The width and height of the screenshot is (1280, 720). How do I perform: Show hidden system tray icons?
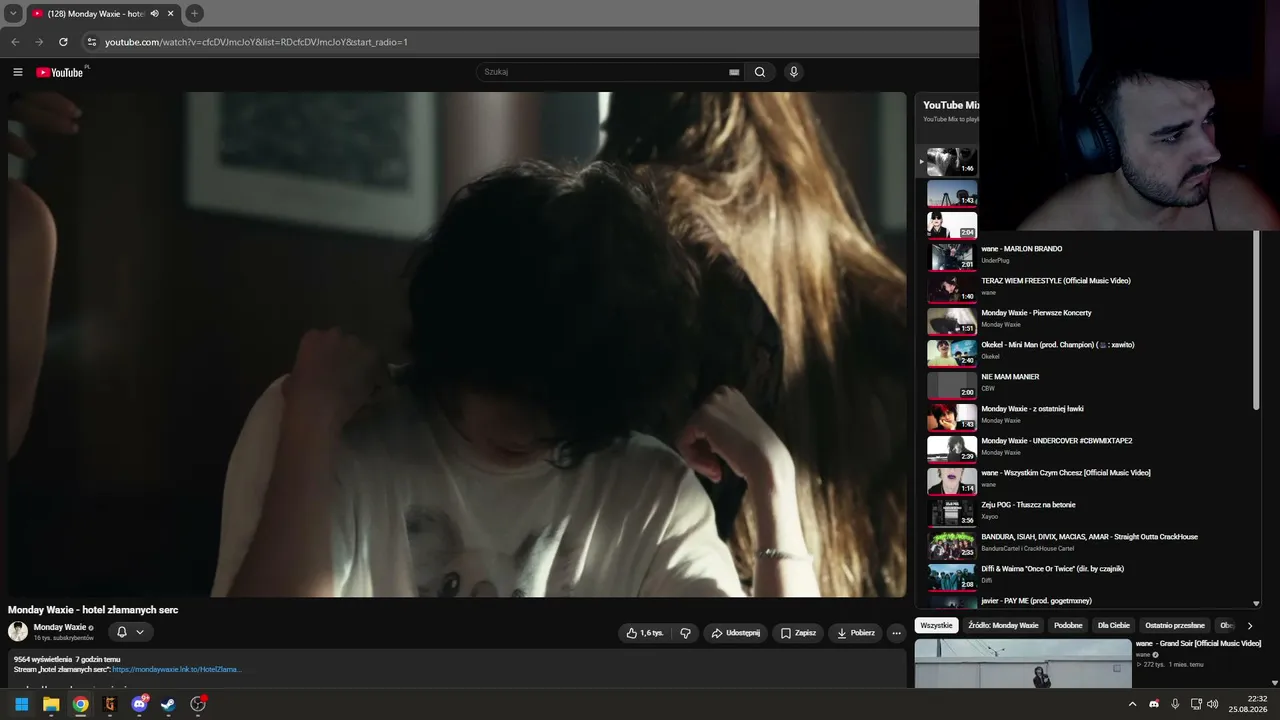click(1133, 704)
